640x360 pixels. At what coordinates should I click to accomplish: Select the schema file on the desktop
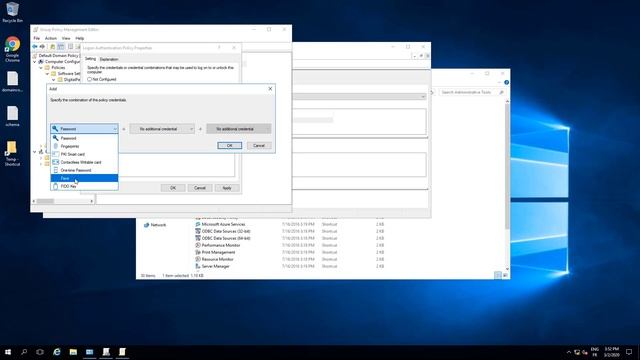point(12,116)
